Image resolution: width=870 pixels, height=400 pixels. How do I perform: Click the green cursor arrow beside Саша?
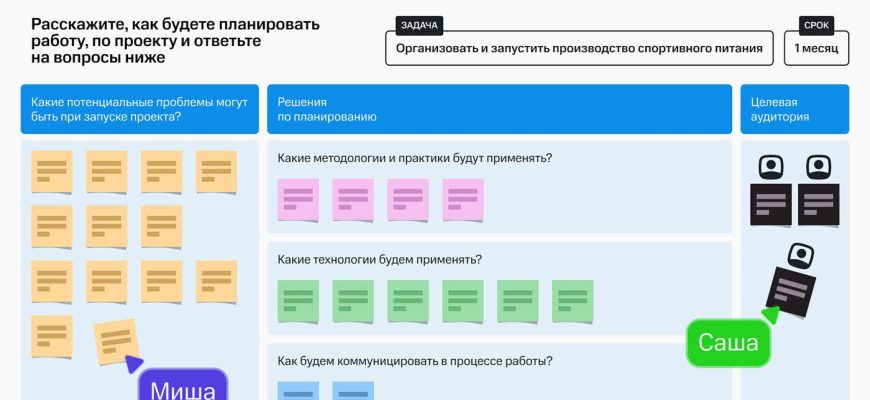click(x=769, y=315)
